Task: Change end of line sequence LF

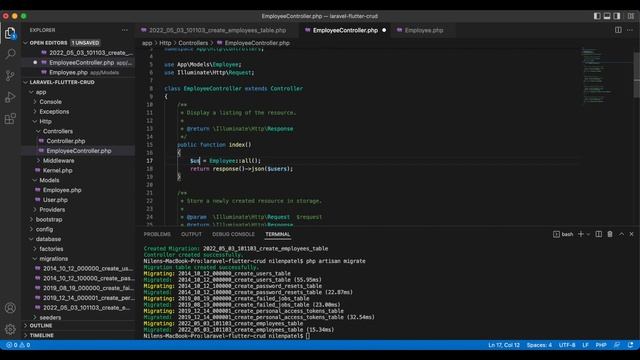Action: pos(585,345)
